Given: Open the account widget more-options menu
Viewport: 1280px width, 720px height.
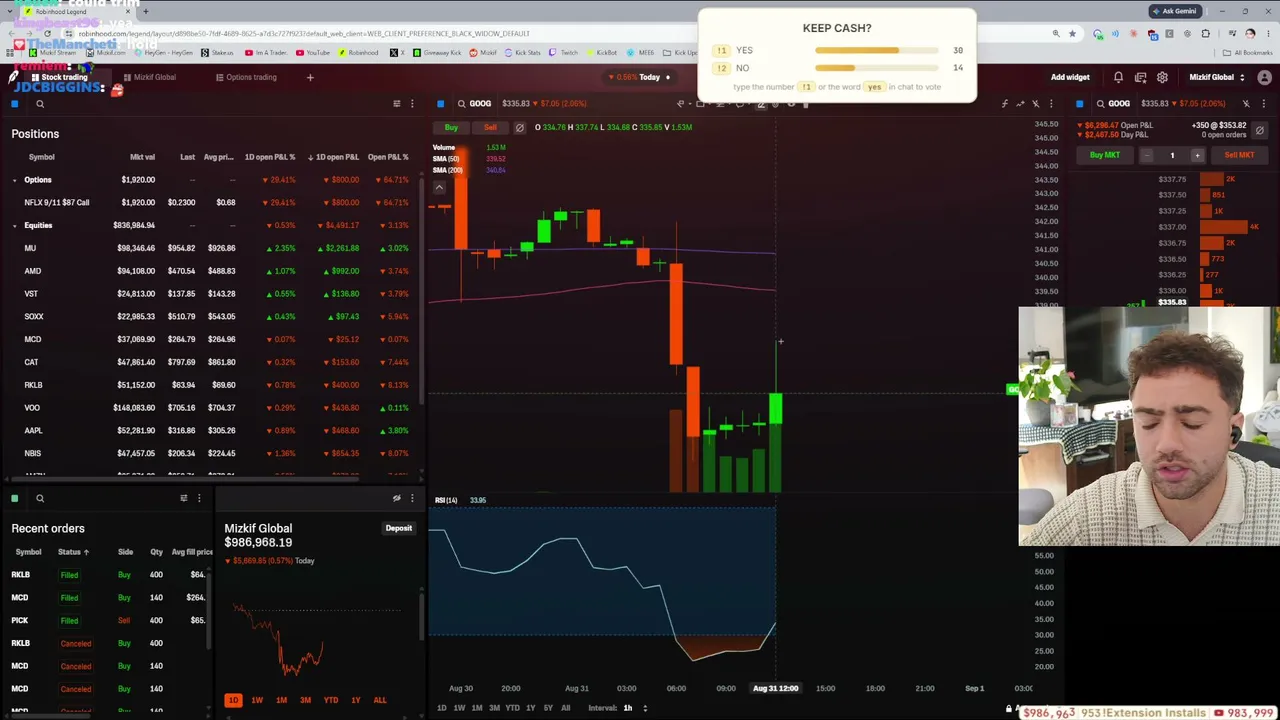Looking at the screenshot, I should click(x=412, y=498).
